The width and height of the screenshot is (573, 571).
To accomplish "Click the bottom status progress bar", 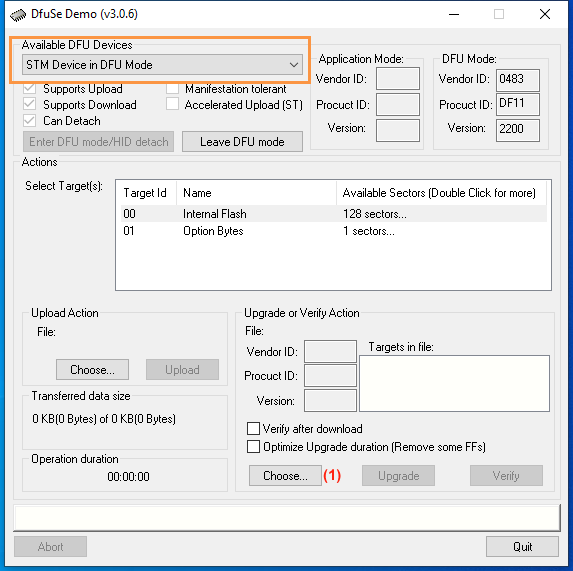I will pos(287,518).
